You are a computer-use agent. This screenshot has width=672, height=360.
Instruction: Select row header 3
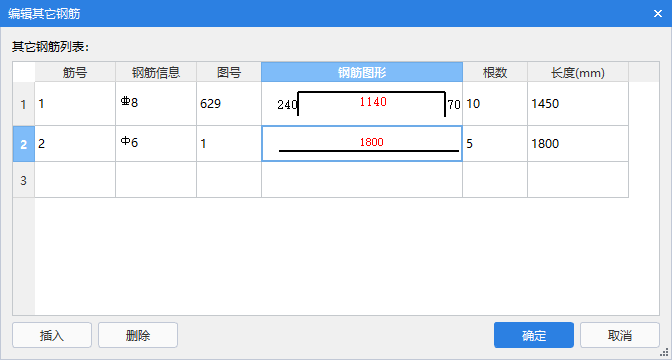tap(24, 180)
